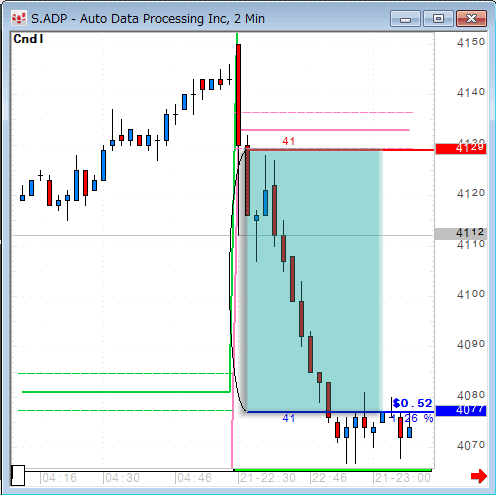The height and width of the screenshot is (495, 496).
Task: Click the pink dashed horizontal line
Action: coord(327,113)
